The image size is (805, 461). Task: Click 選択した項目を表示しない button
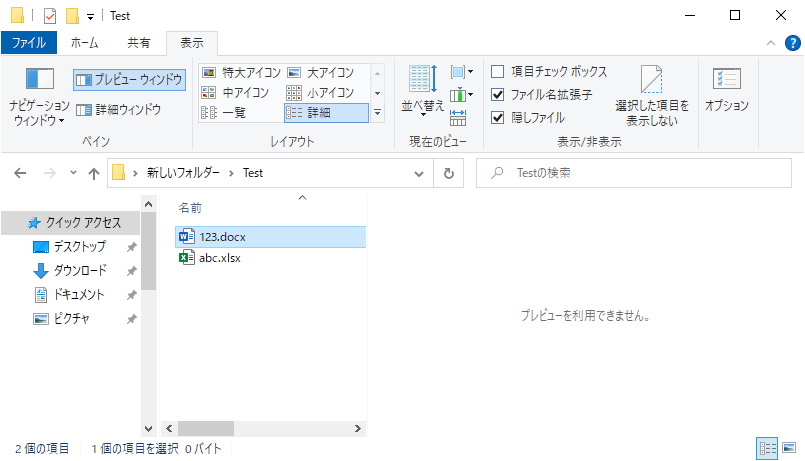652,95
